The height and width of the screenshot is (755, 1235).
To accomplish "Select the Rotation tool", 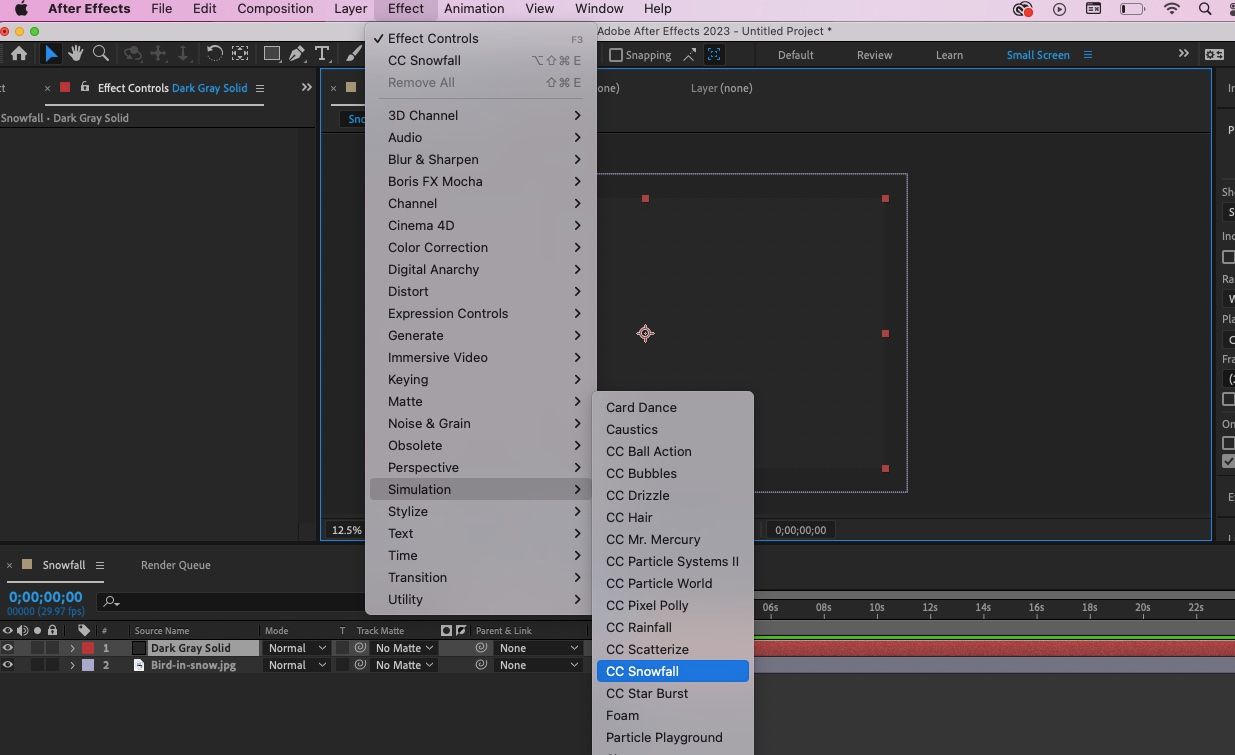I will click(214, 54).
